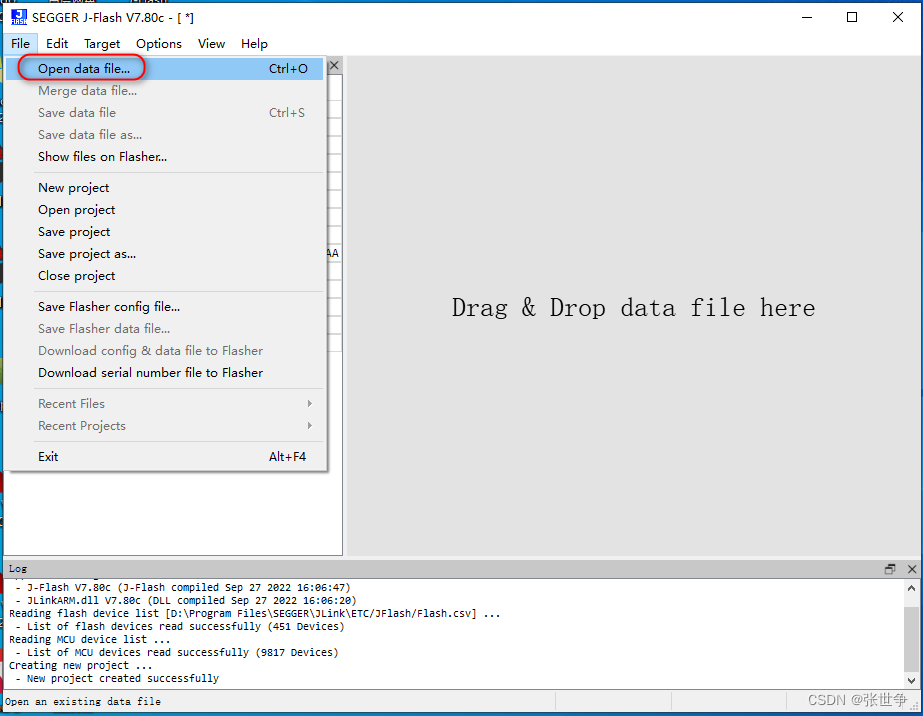Click the Drag & Drop data file area

pos(633,307)
